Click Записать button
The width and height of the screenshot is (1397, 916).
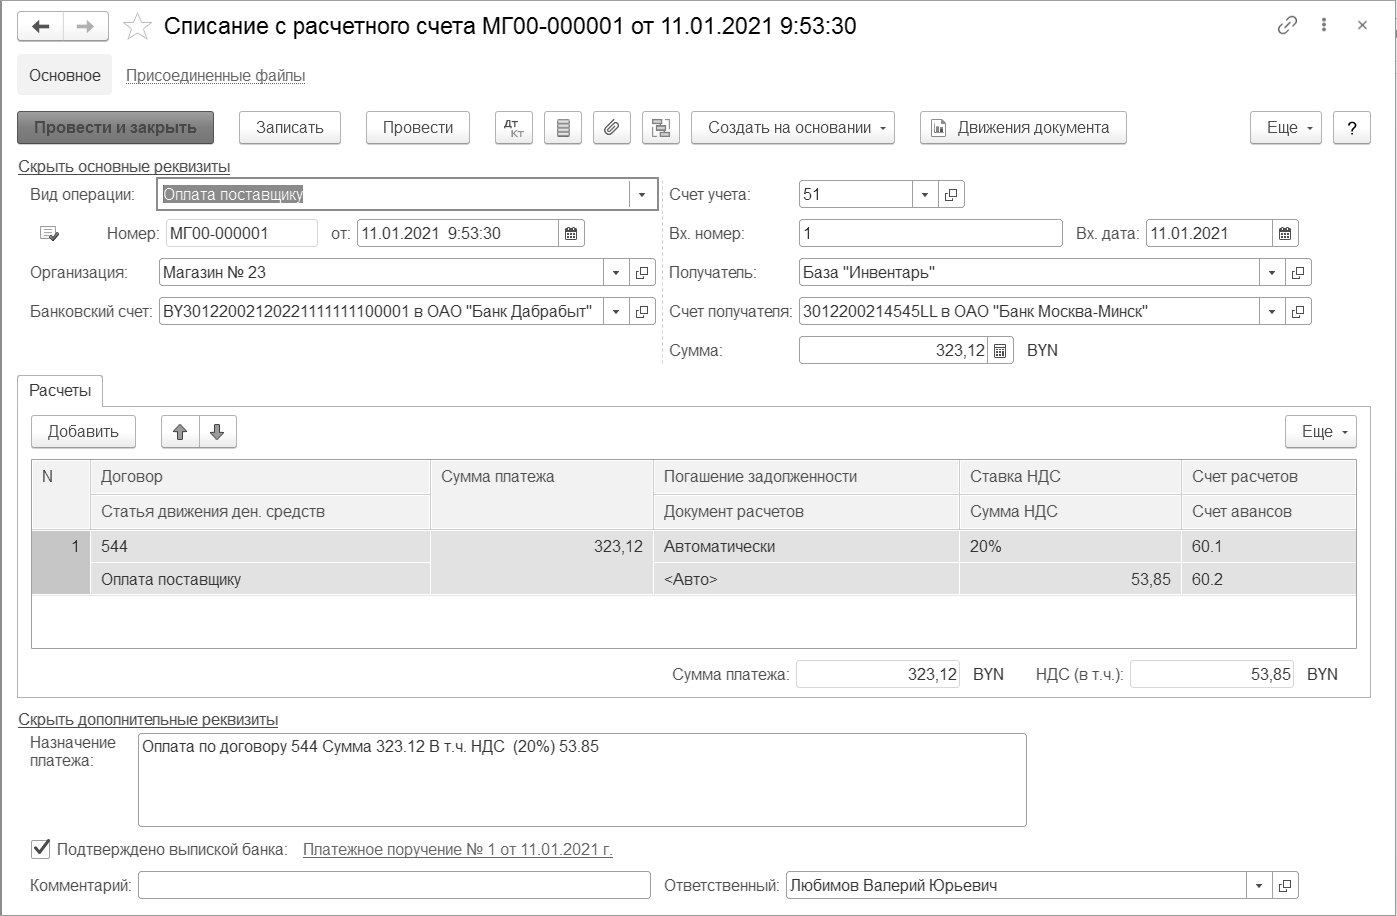[290, 128]
